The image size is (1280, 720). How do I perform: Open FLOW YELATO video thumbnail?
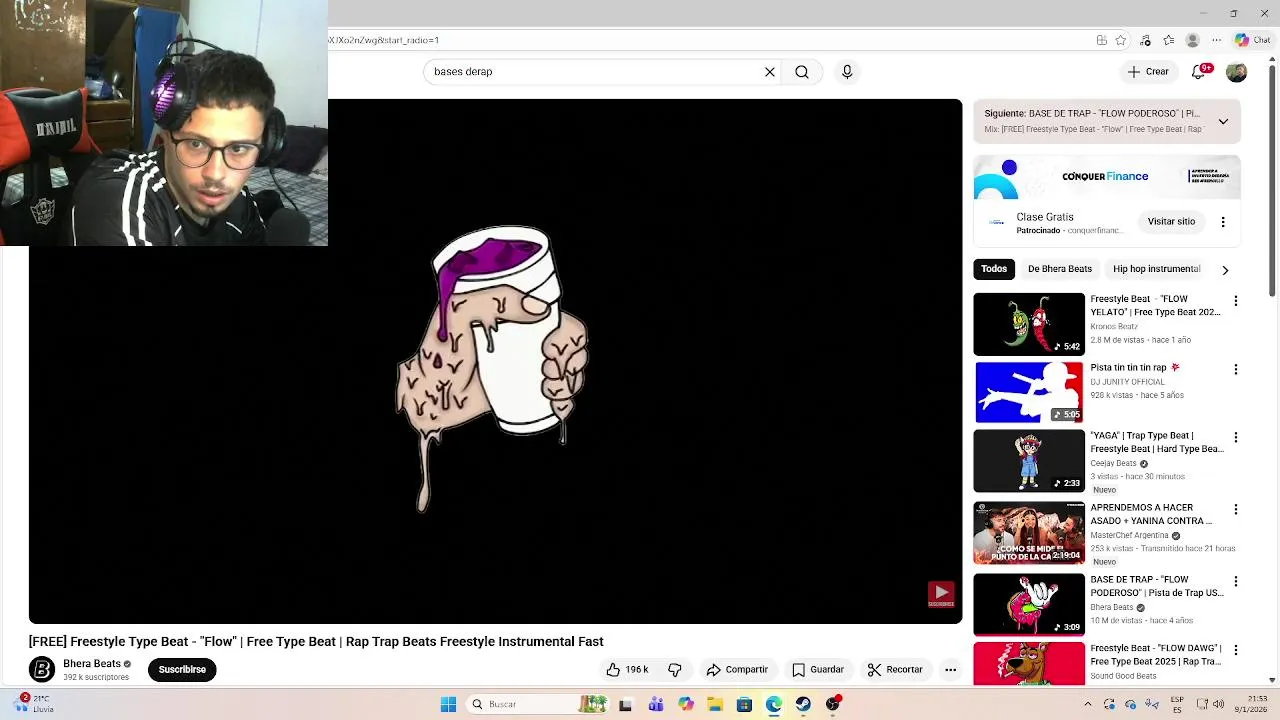(x=1029, y=324)
